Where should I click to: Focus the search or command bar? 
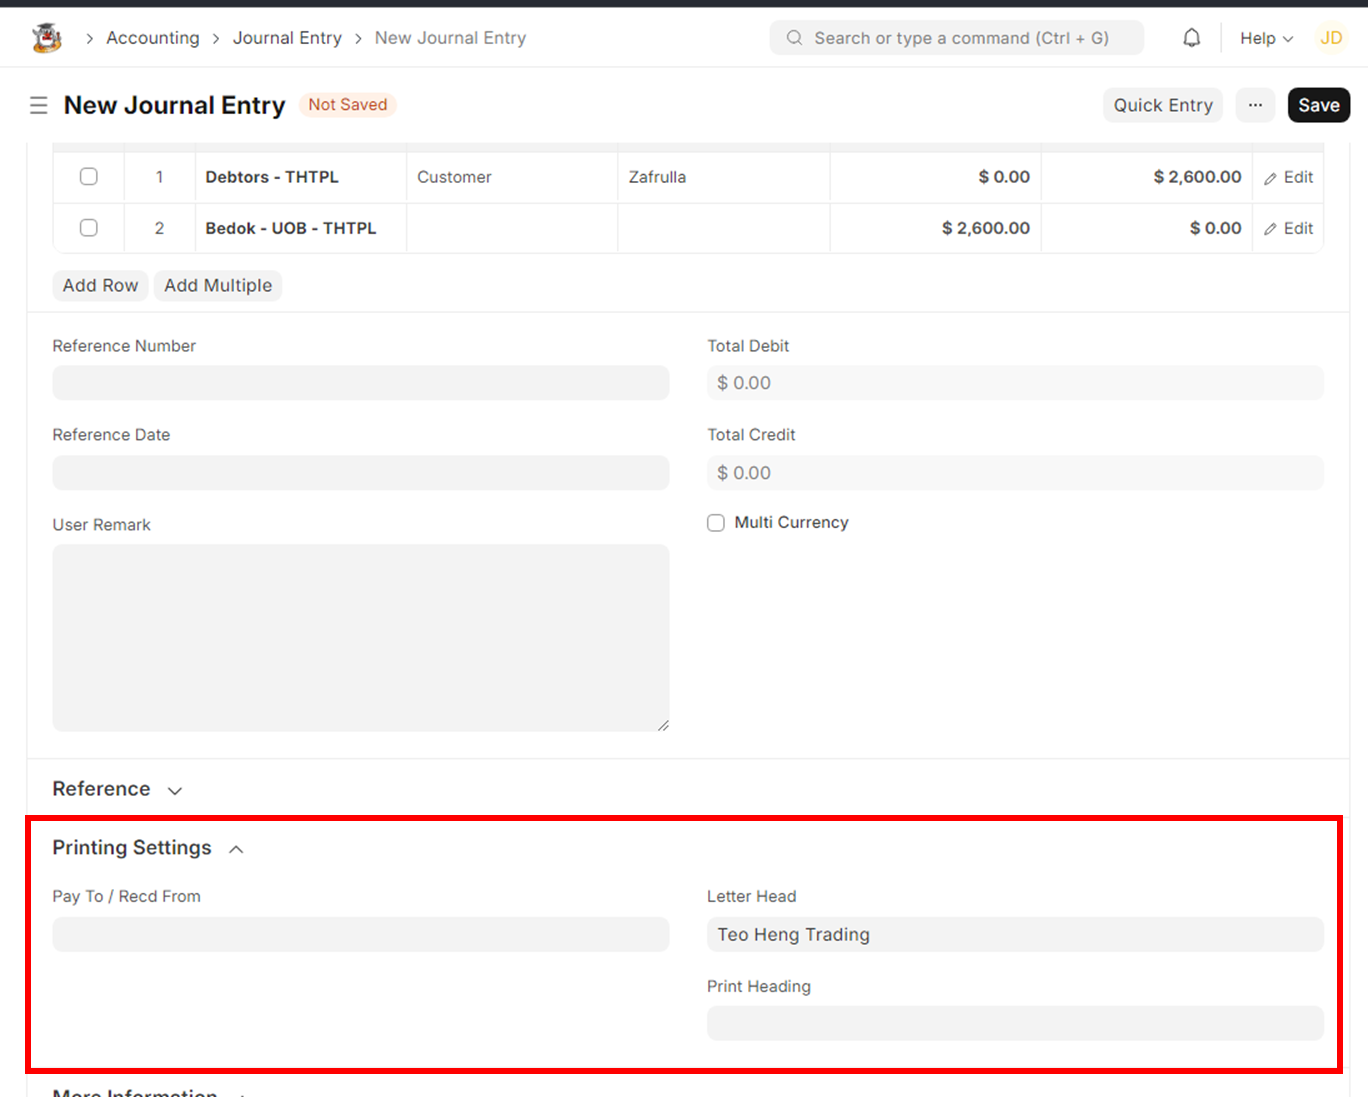click(957, 38)
